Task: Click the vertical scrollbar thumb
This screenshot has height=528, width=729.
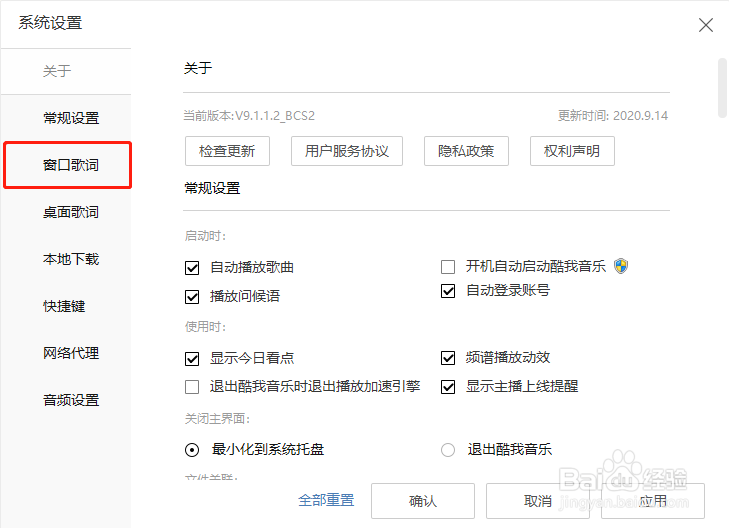Action: pos(722,88)
